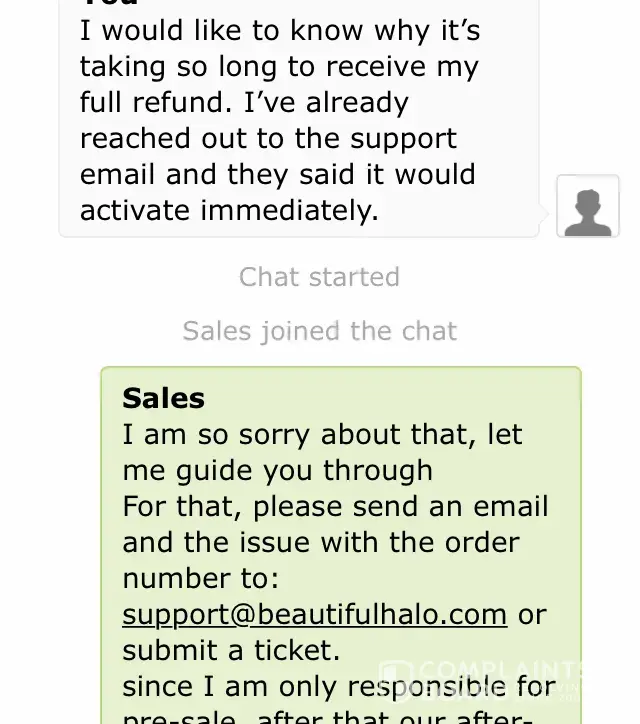
Task: Click "full refund" in your message
Action: 145,103
